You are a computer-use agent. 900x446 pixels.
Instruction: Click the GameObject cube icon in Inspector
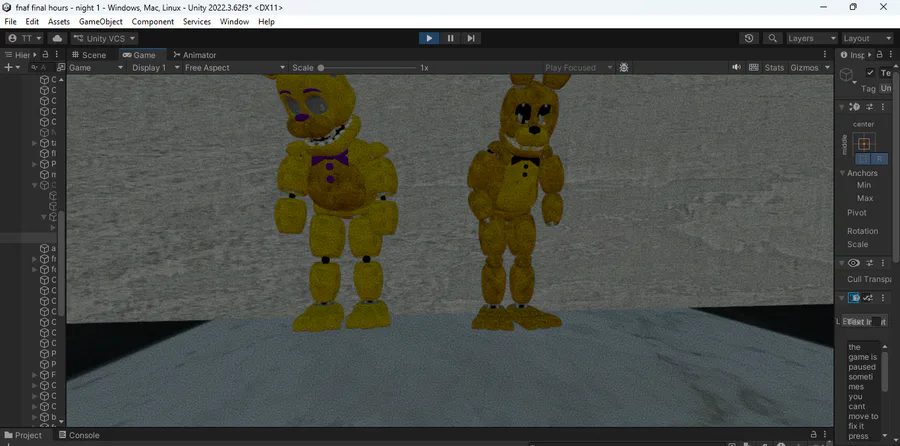846,75
